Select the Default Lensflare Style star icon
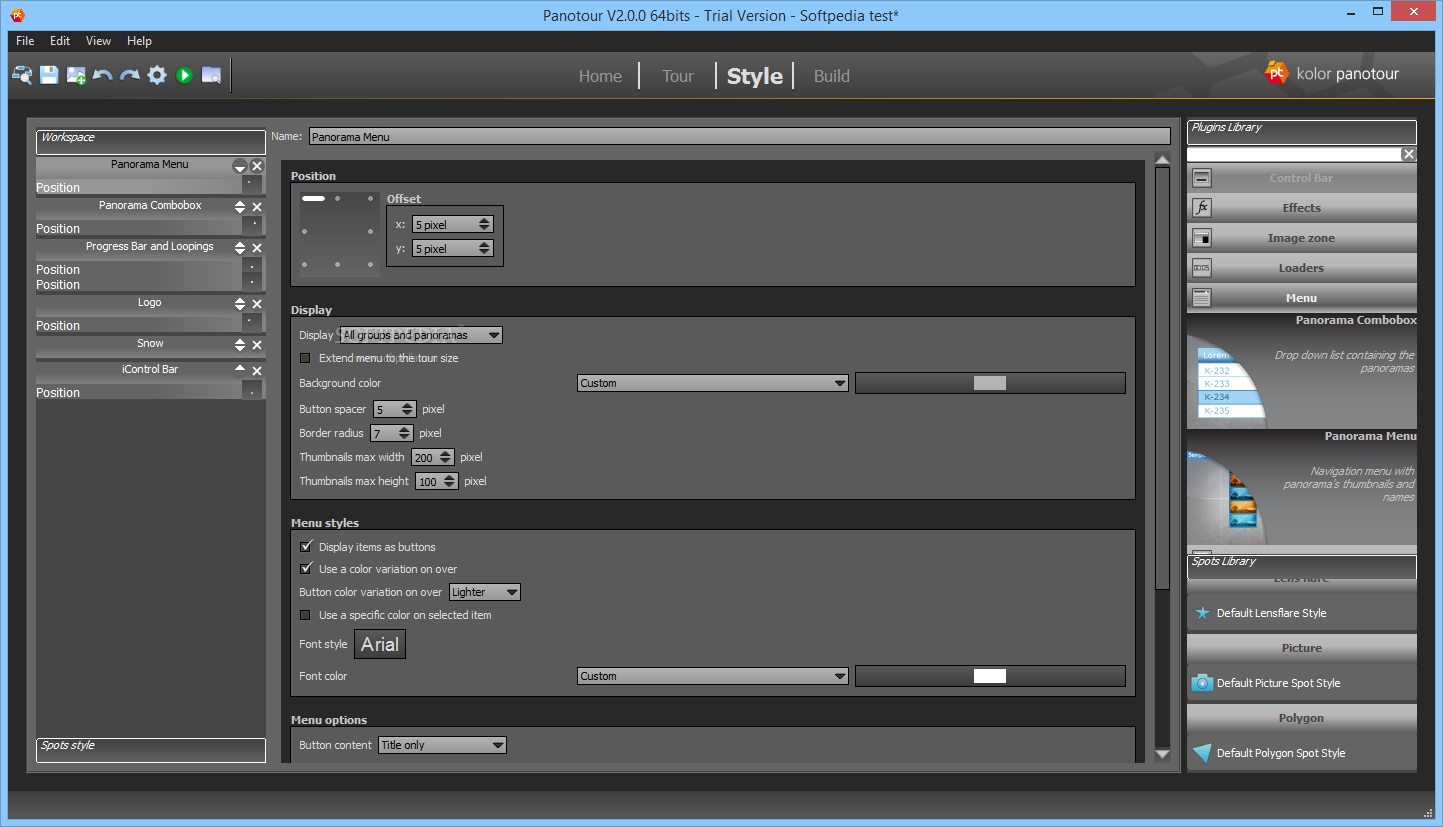The image size is (1443, 827). pyautogui.click(x=1203, y=613)
